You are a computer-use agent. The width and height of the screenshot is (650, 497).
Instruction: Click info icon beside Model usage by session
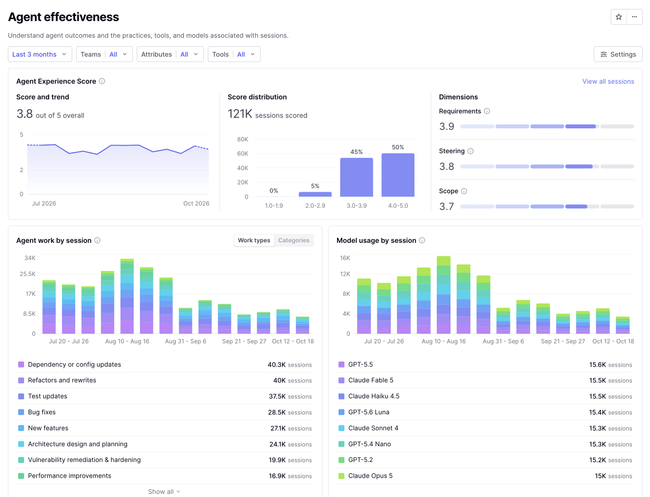(422, 240)
